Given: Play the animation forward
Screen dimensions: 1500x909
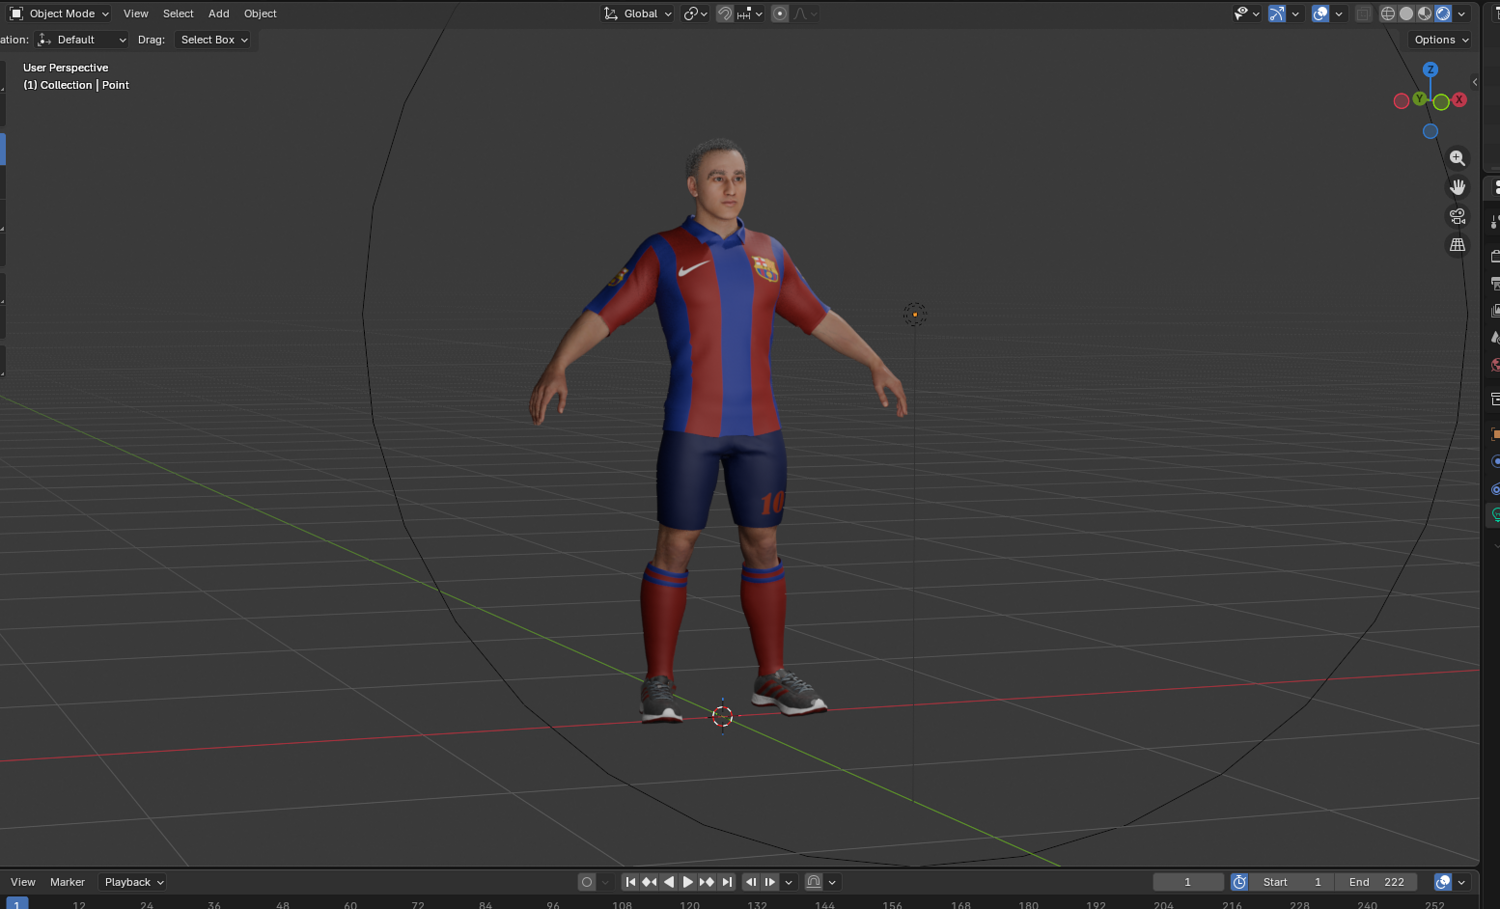Looking at the screenshot, I should (688, 882).
